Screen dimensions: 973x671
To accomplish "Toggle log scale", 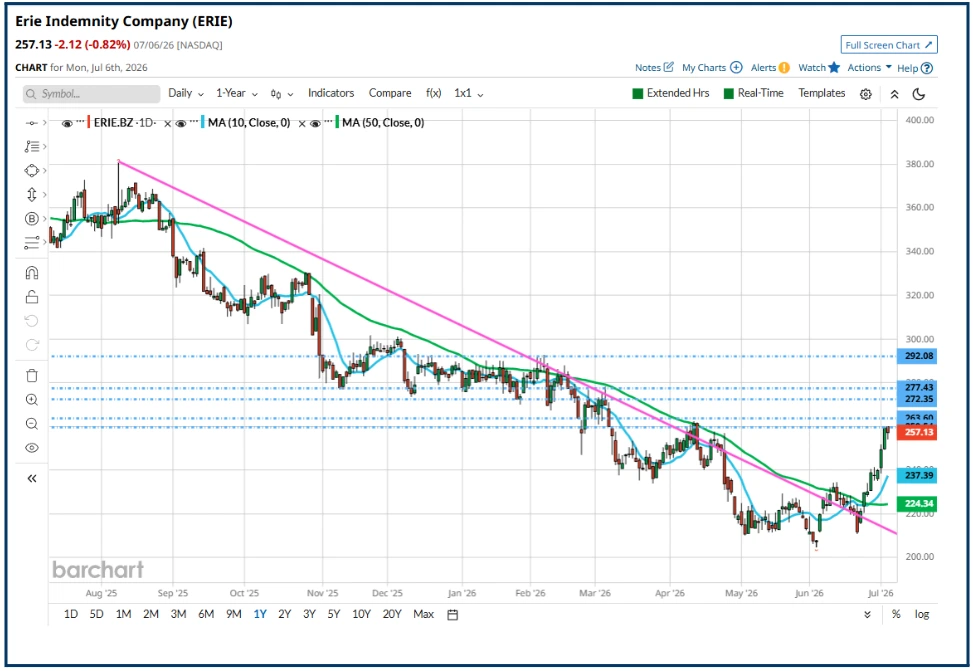I will pyautogui.click(x=921, y=615).
